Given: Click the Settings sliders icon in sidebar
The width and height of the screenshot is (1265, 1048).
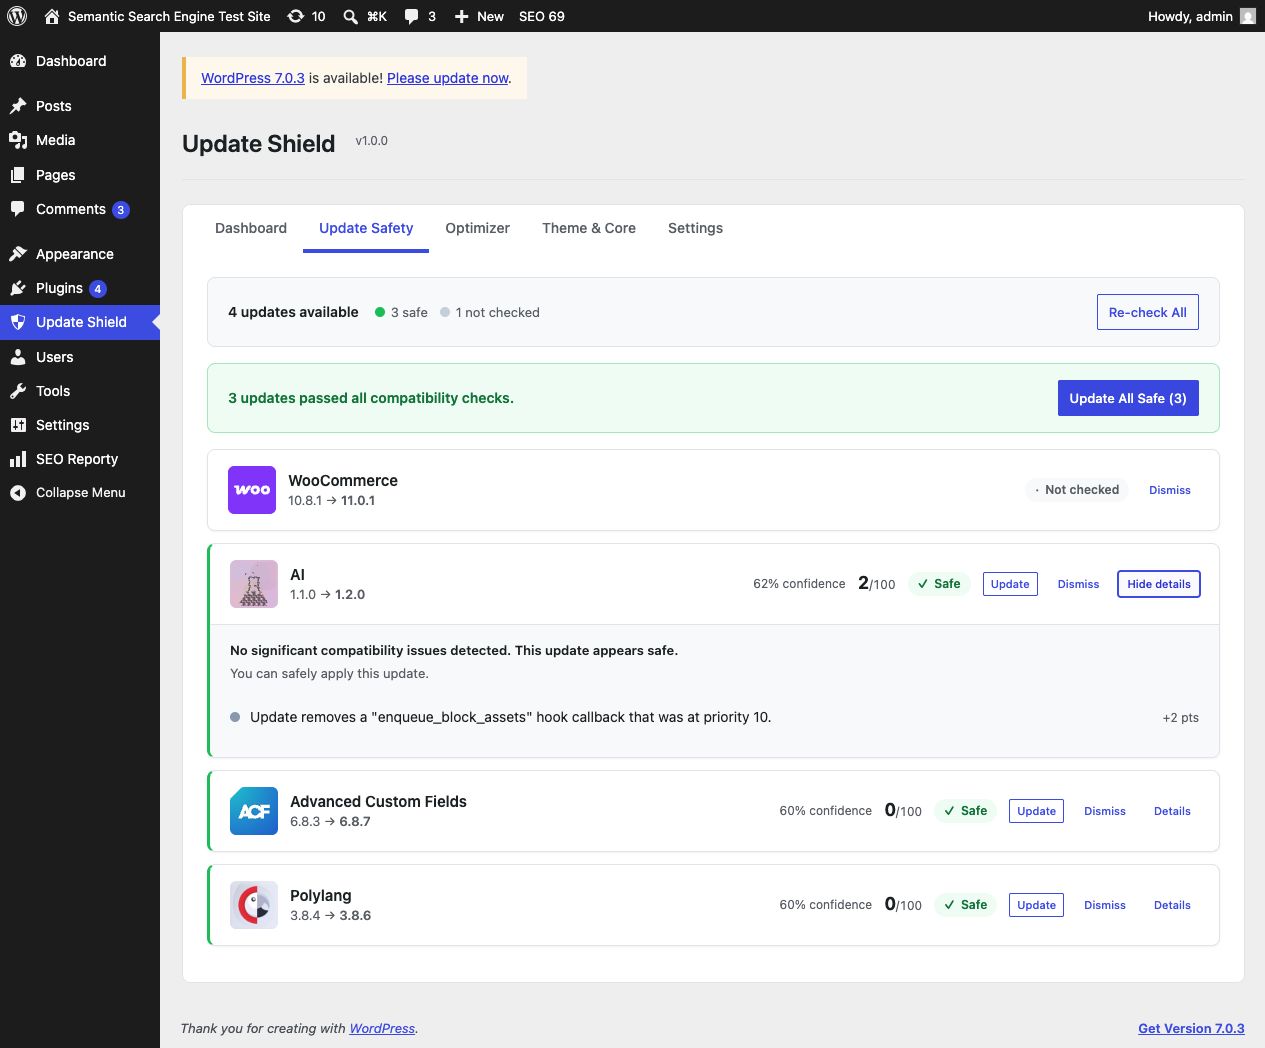Looking at the screenshot, I should pos(18,425).
